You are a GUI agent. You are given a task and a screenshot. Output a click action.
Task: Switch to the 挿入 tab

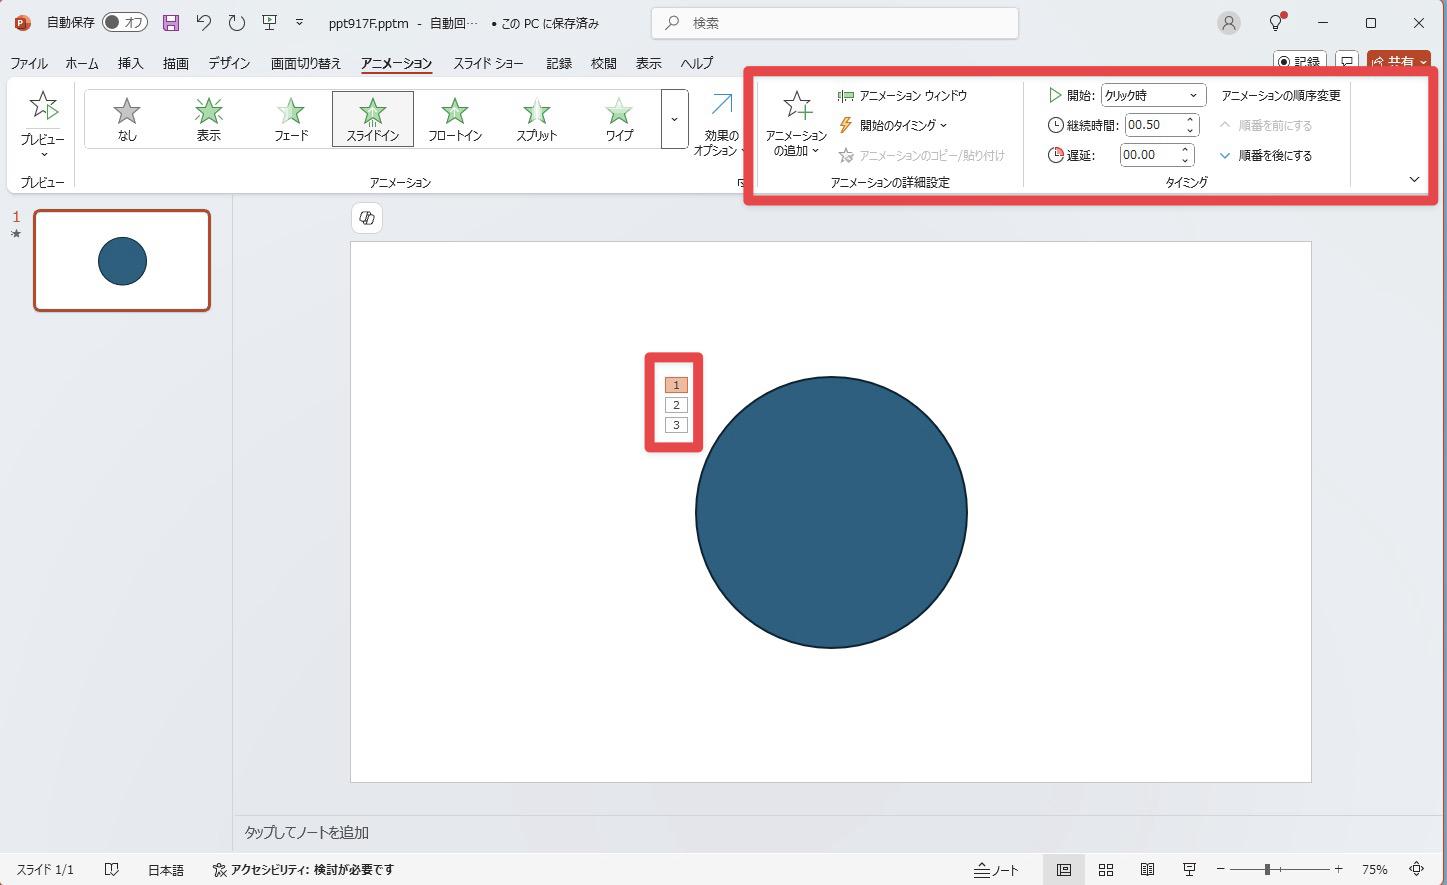point(131,63)
